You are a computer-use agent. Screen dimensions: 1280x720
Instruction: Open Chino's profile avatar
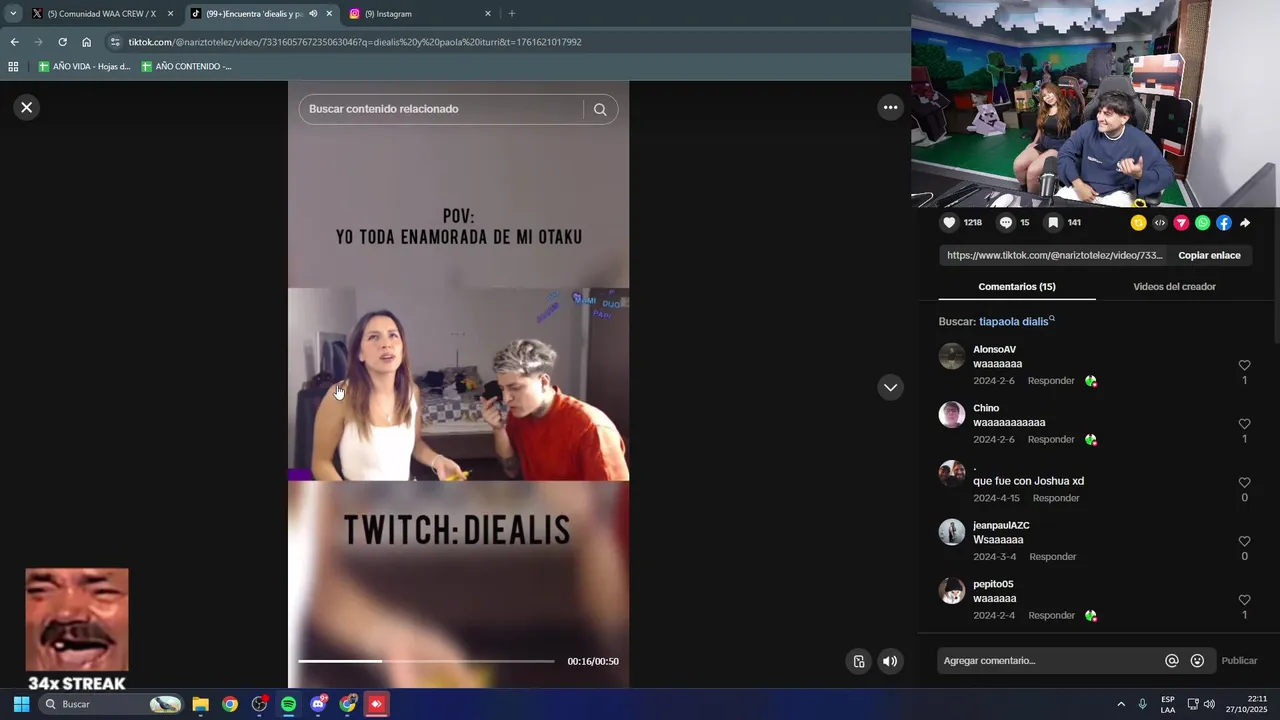[952, 415]
